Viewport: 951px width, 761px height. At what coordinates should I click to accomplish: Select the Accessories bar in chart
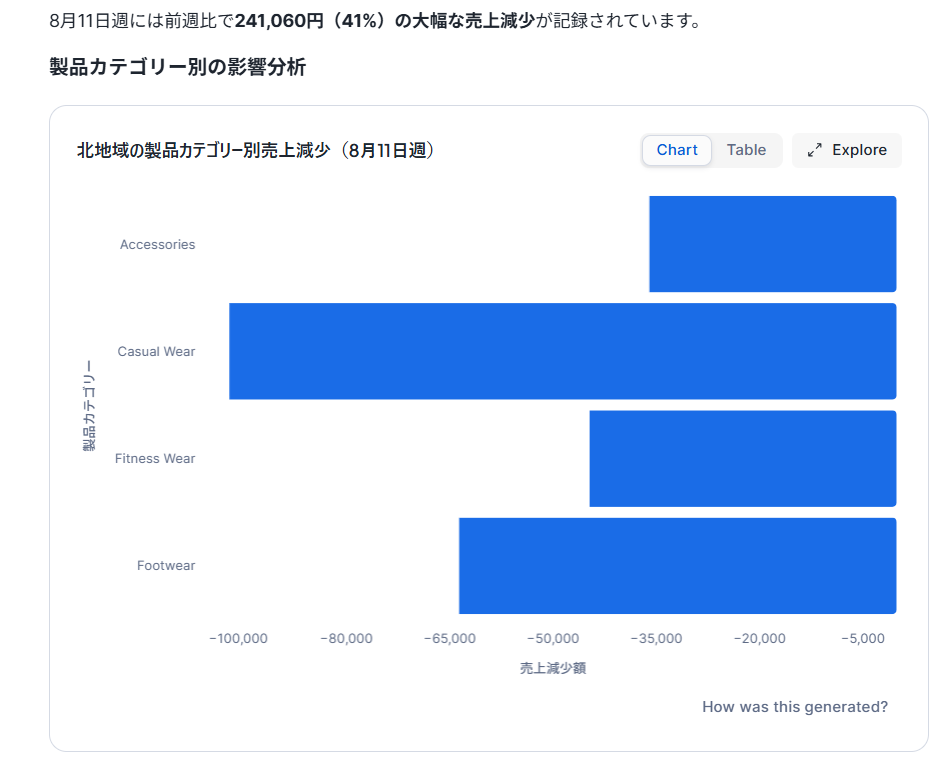(773, 244)
